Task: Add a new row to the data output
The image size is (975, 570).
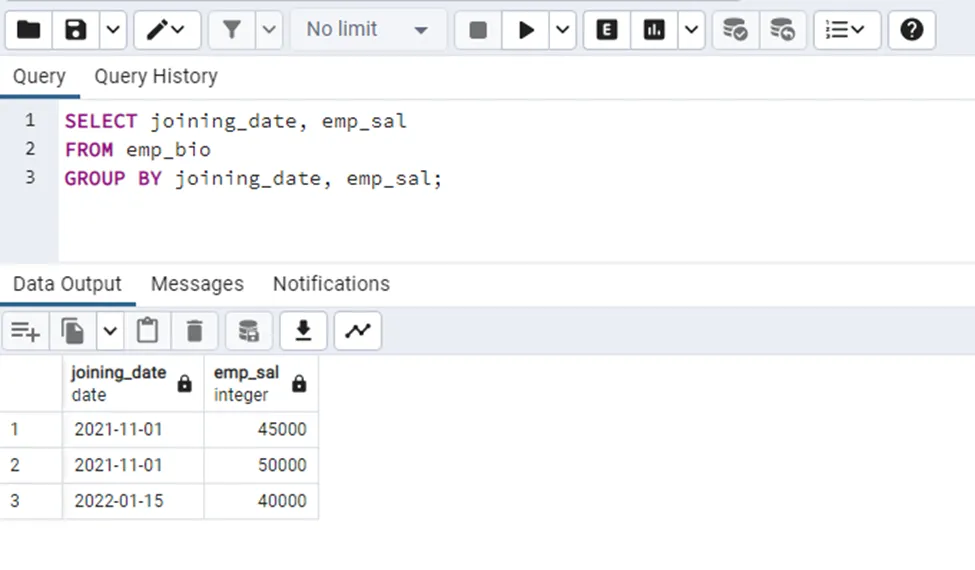Action: click(x=26, y=331)
